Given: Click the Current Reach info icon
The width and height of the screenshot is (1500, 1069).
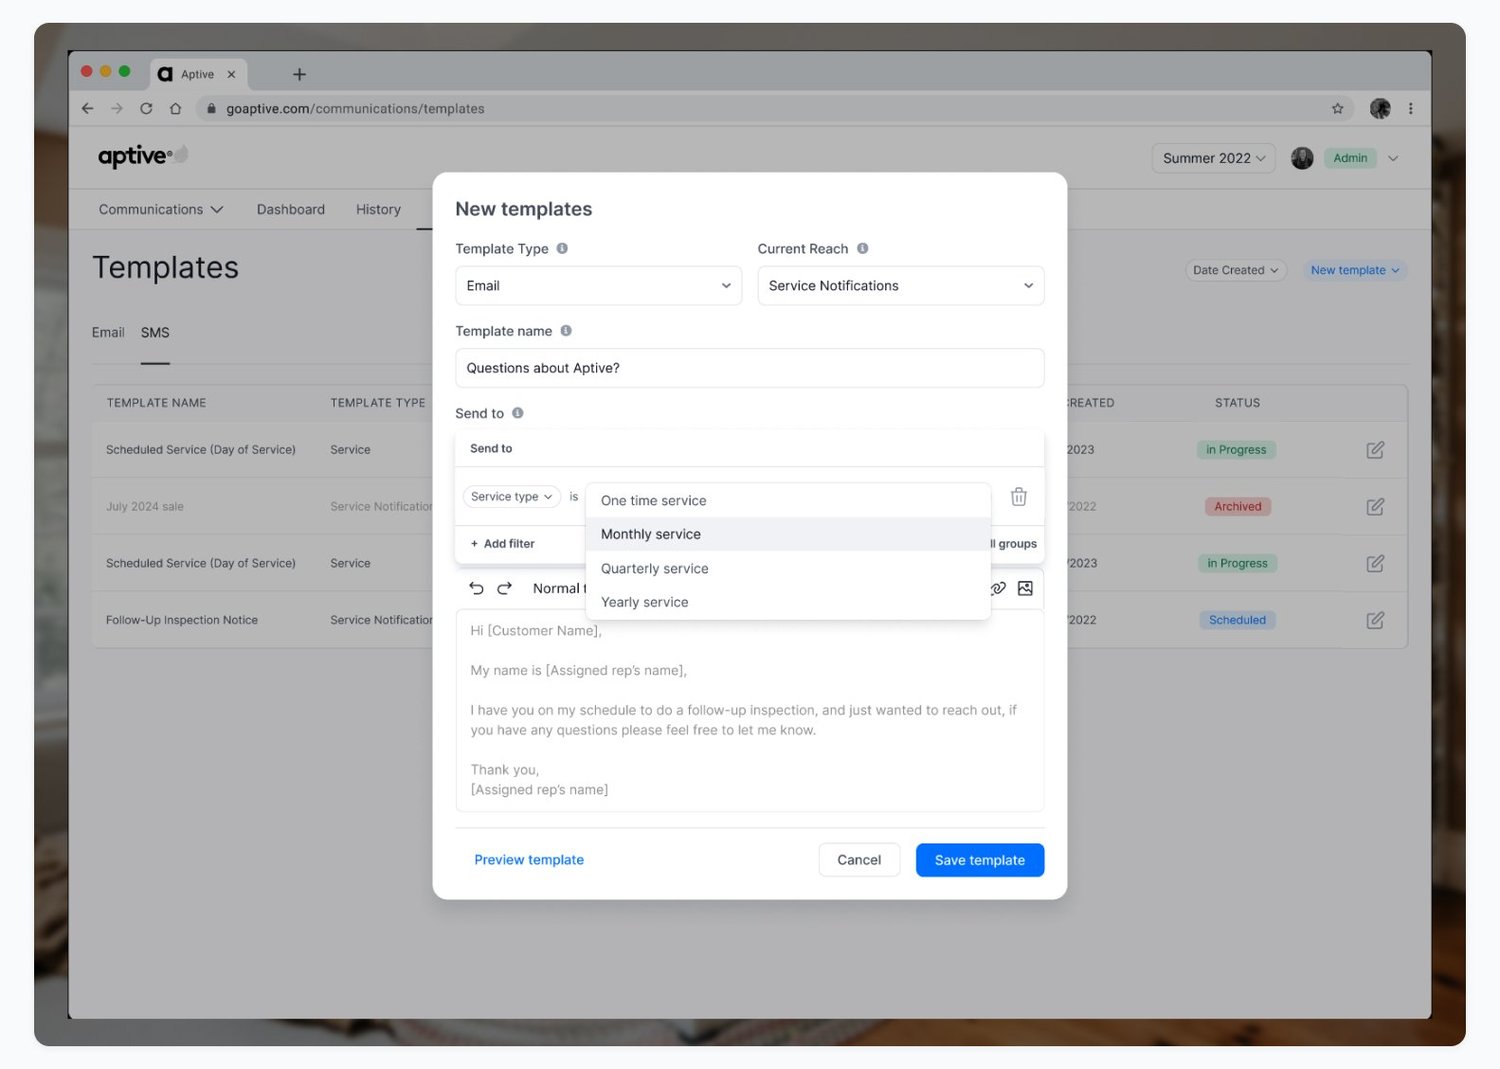Looking at the screenshot, I should [862, 248].
